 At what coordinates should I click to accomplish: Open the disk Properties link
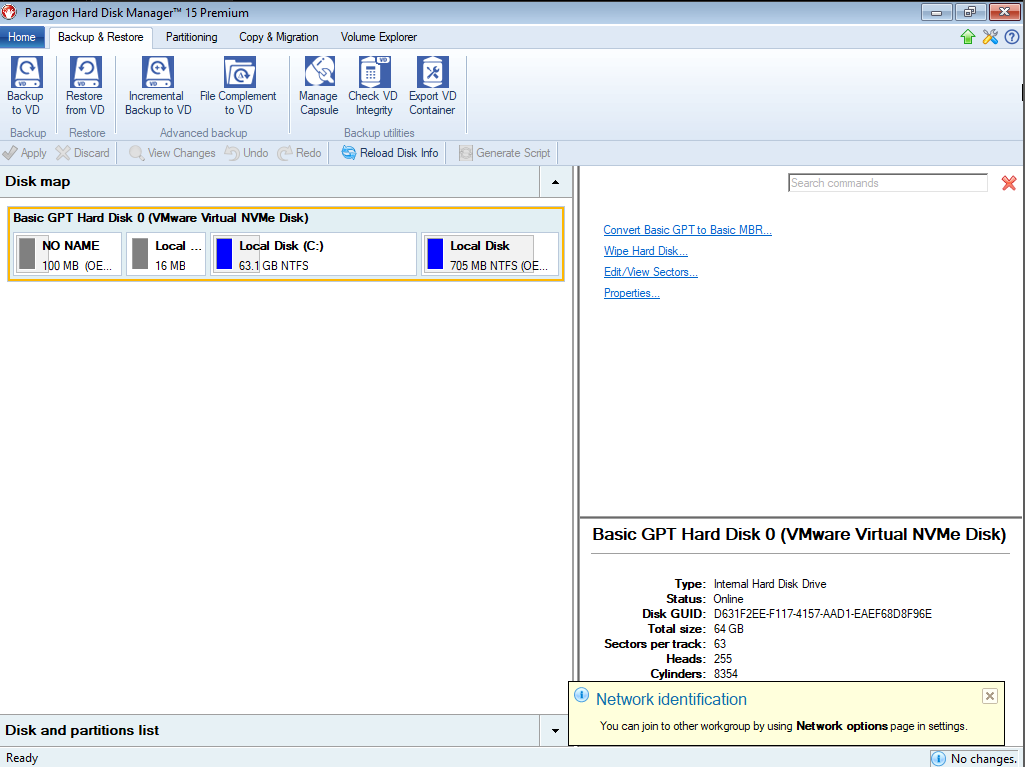(631, 293)
